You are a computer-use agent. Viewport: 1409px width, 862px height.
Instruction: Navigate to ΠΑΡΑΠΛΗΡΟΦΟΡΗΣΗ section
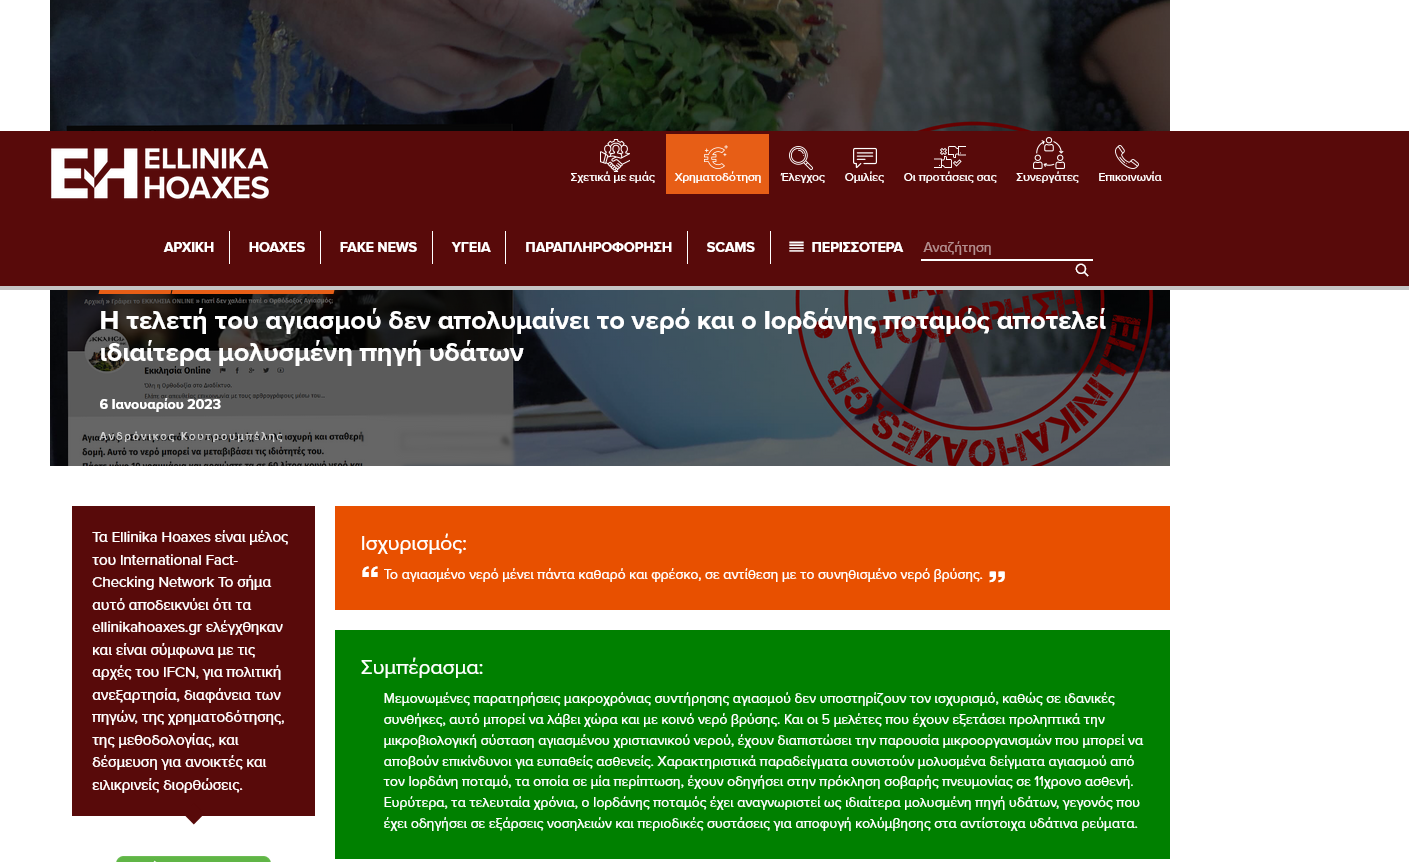click(x=598, y=247)
